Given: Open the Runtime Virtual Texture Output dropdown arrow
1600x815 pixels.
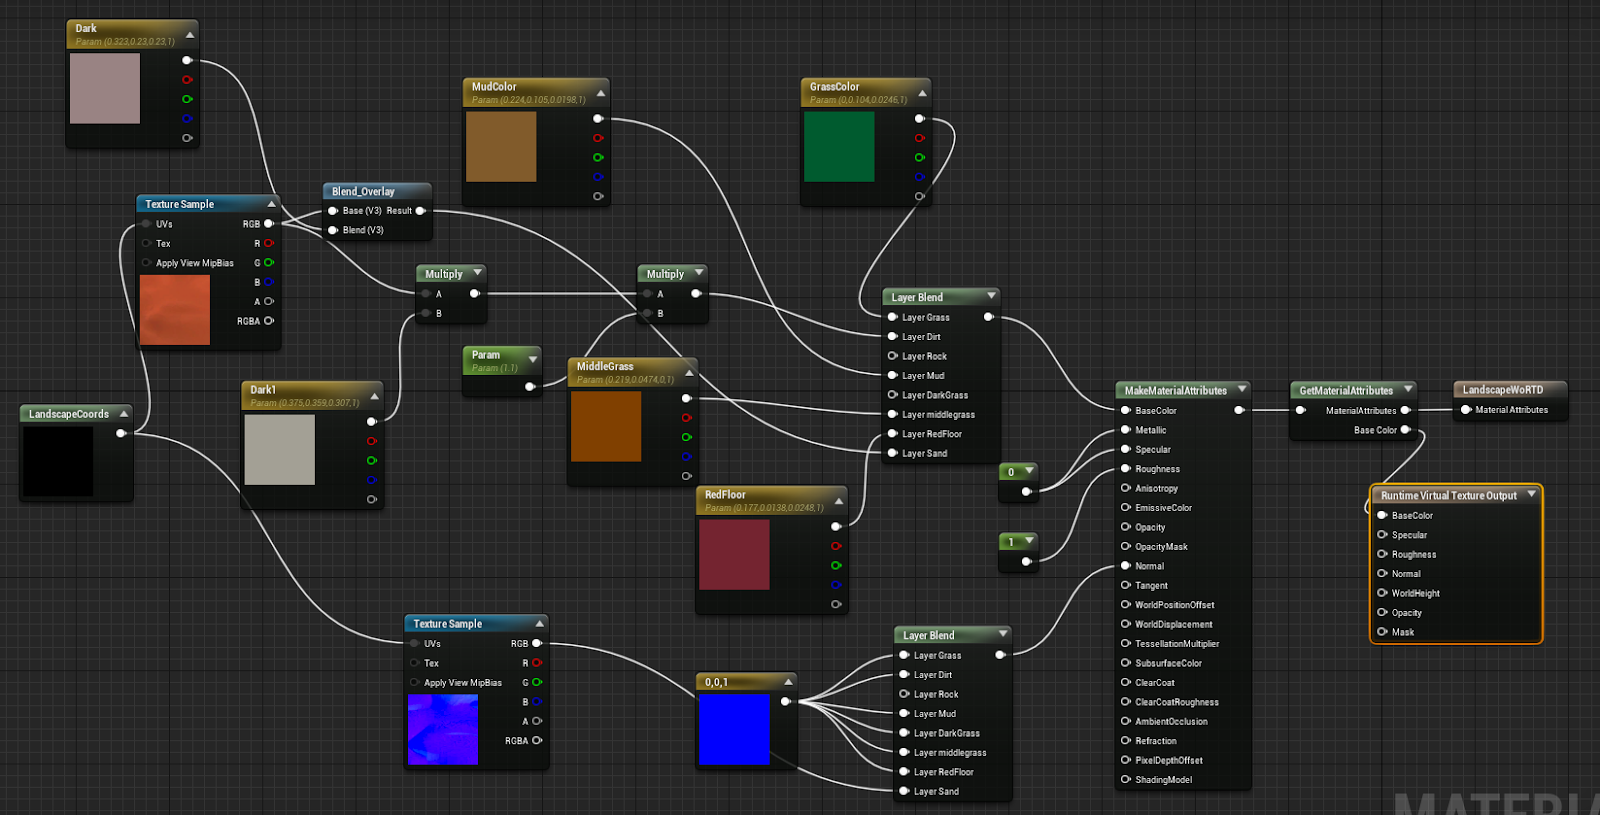Looking at the screenshot, I should click(1531, 494).
